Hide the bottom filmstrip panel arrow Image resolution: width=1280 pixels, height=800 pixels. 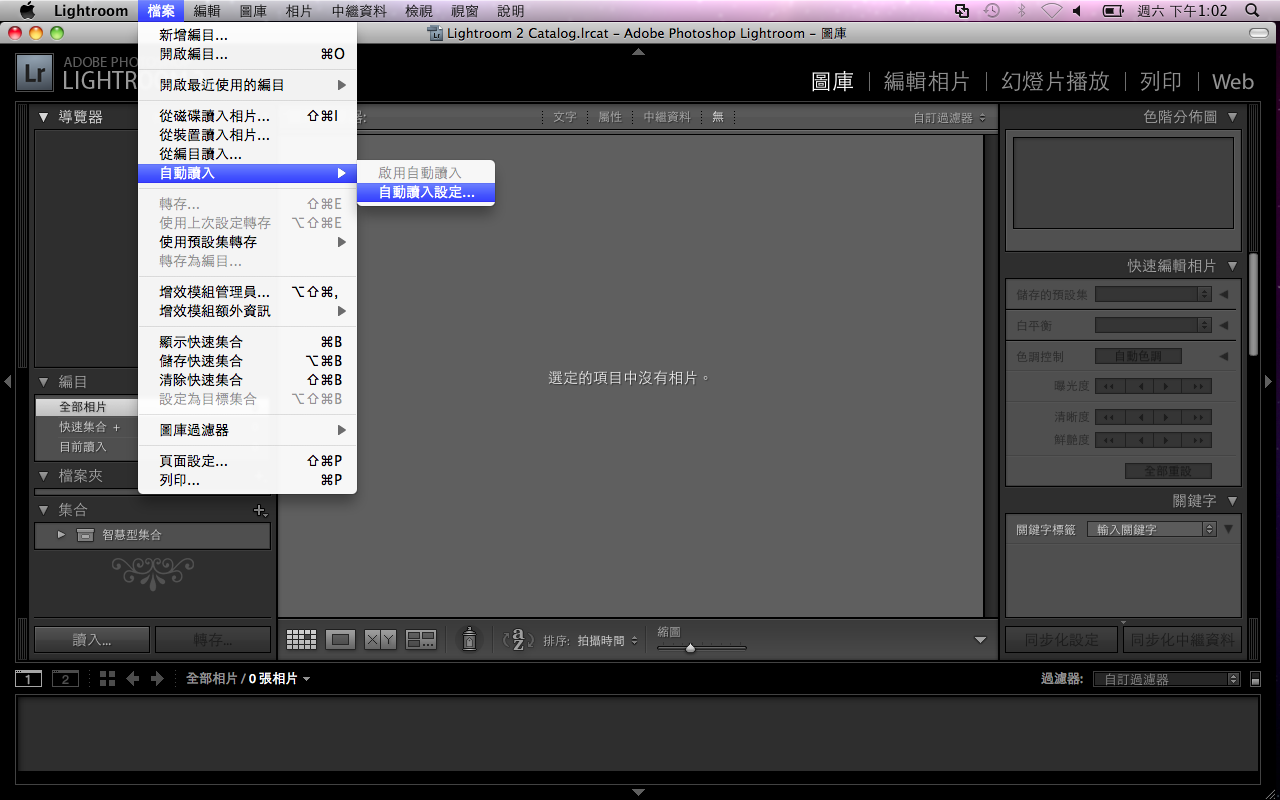pos(639,793)
